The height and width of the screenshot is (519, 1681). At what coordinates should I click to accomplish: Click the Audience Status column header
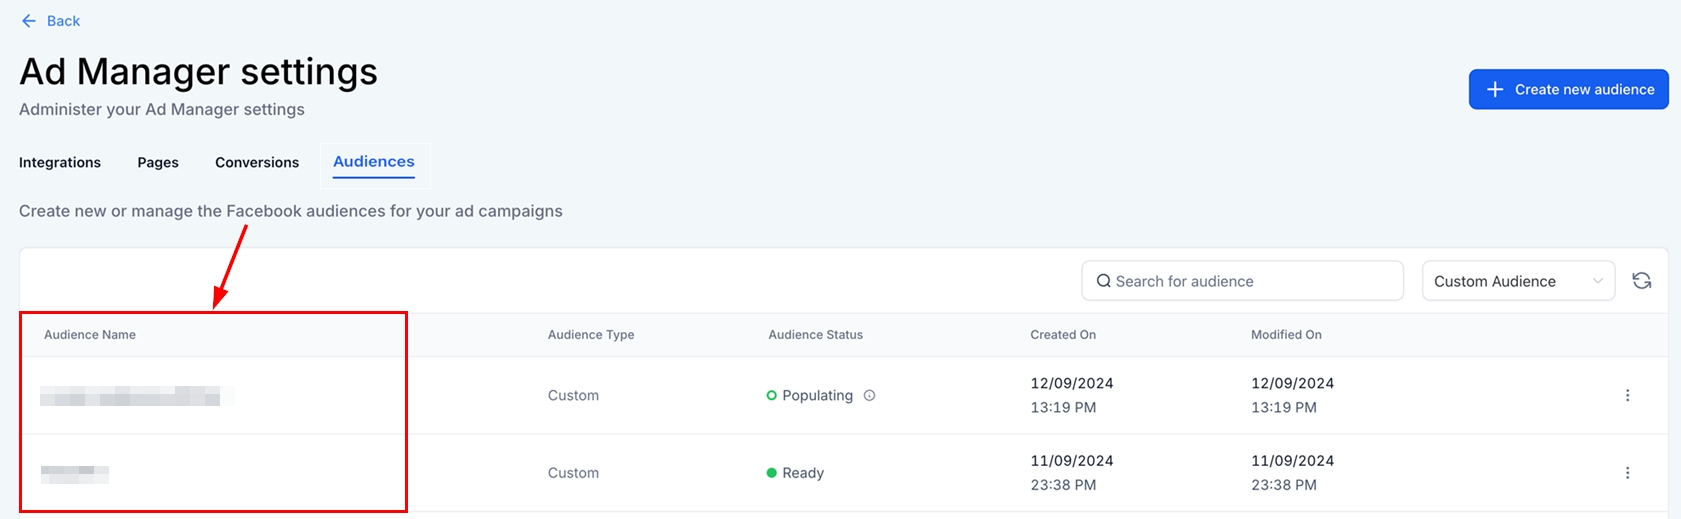[815, 335]
